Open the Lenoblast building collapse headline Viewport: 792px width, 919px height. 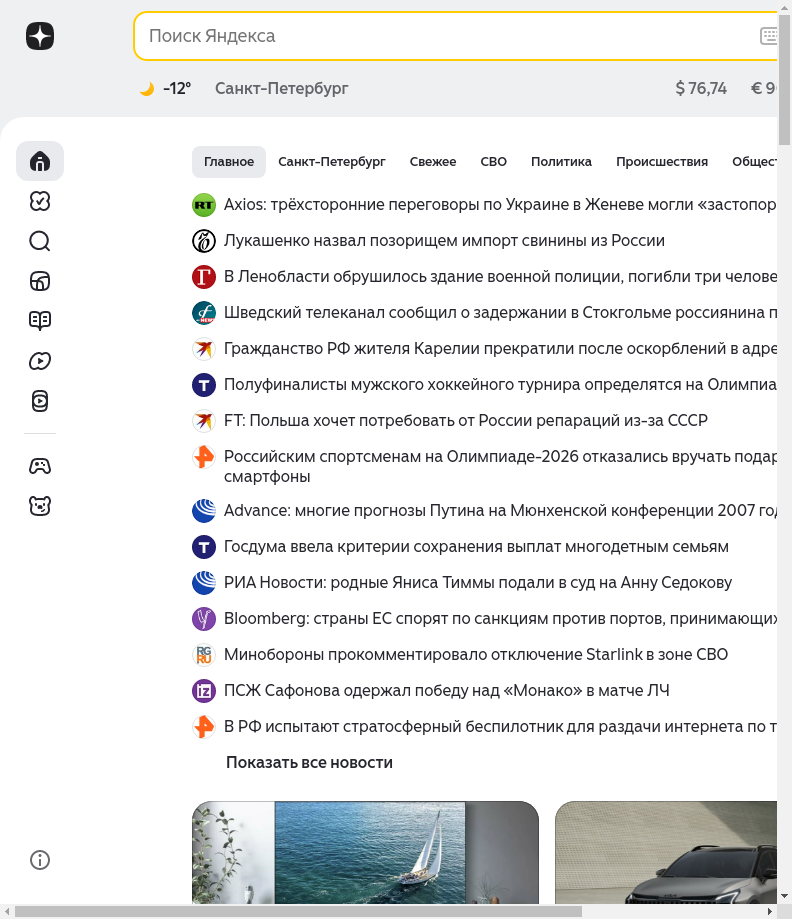coord(500,277)
